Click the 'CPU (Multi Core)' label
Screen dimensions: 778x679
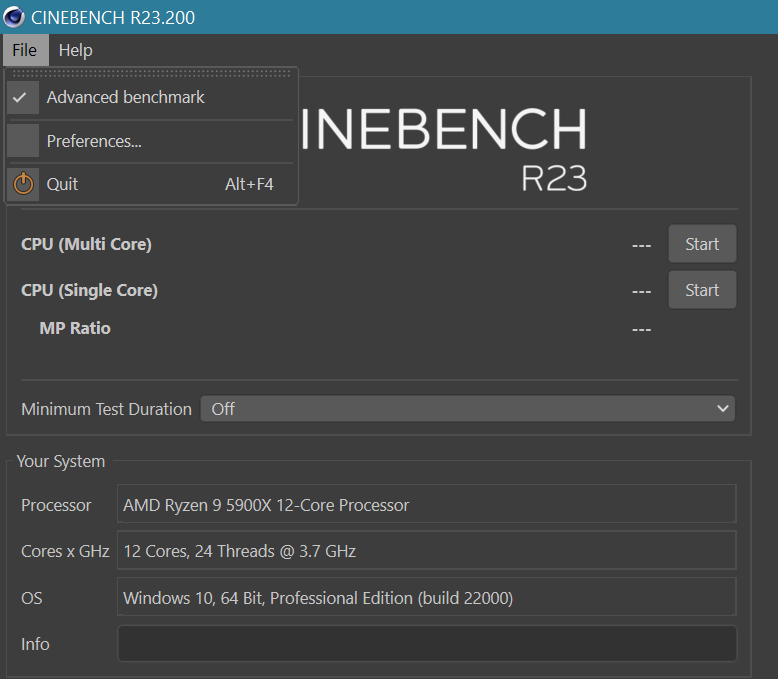coord(86,244)
